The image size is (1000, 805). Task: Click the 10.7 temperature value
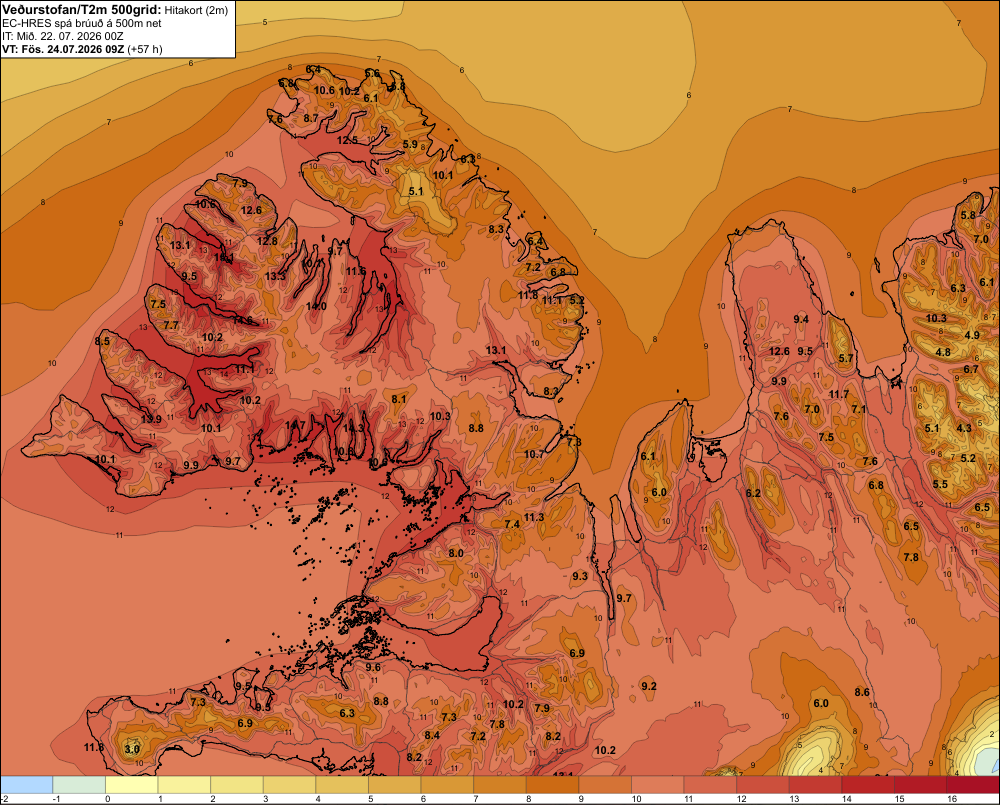tap(534, 454)
